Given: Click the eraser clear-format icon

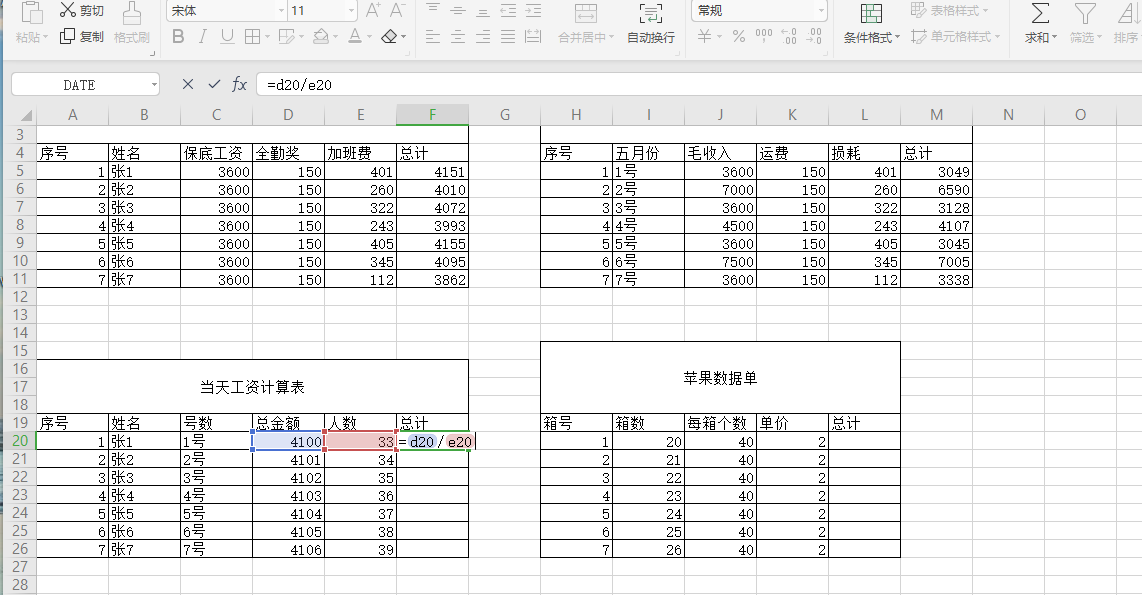Looking at the screenshot, I should click(390, 37).
